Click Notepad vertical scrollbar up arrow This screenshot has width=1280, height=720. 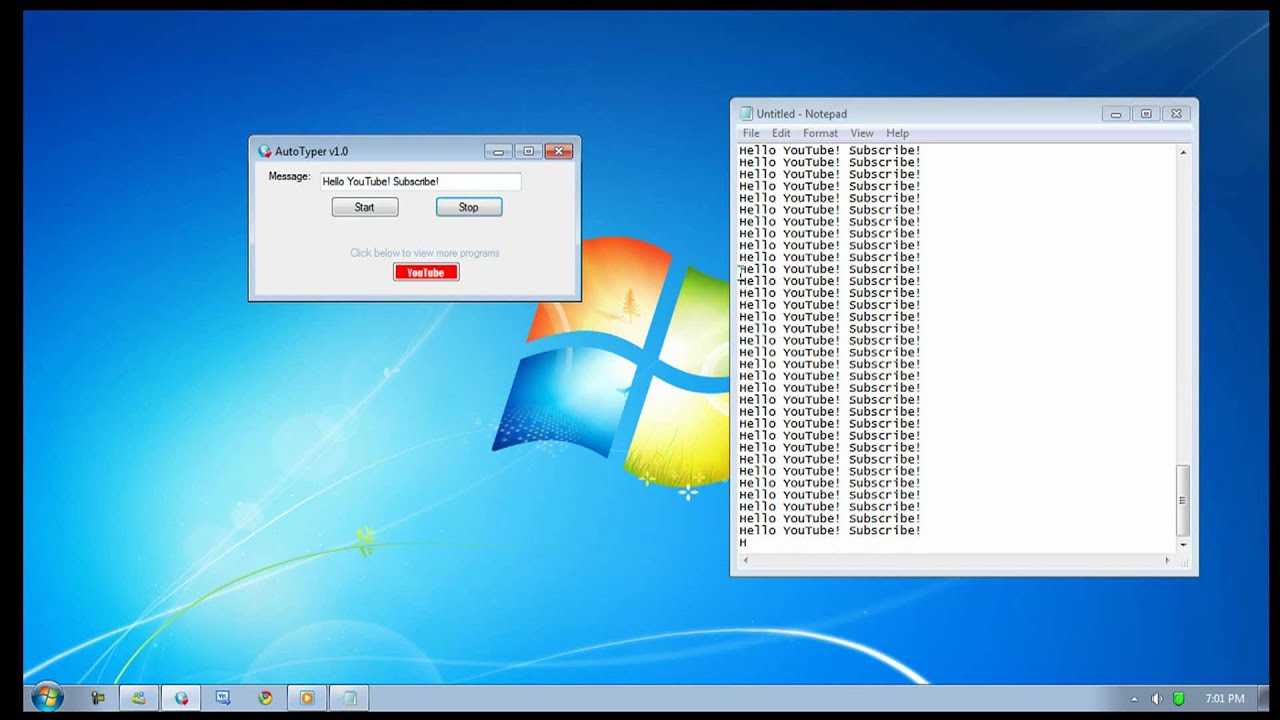[x=1183, y=152]
